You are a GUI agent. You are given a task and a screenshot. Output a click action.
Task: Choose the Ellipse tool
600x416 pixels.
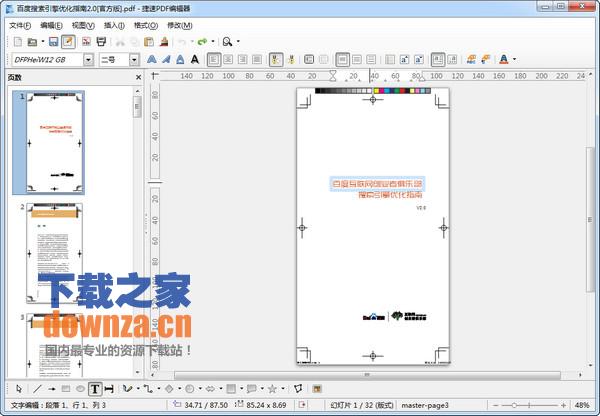pos(80,389)
